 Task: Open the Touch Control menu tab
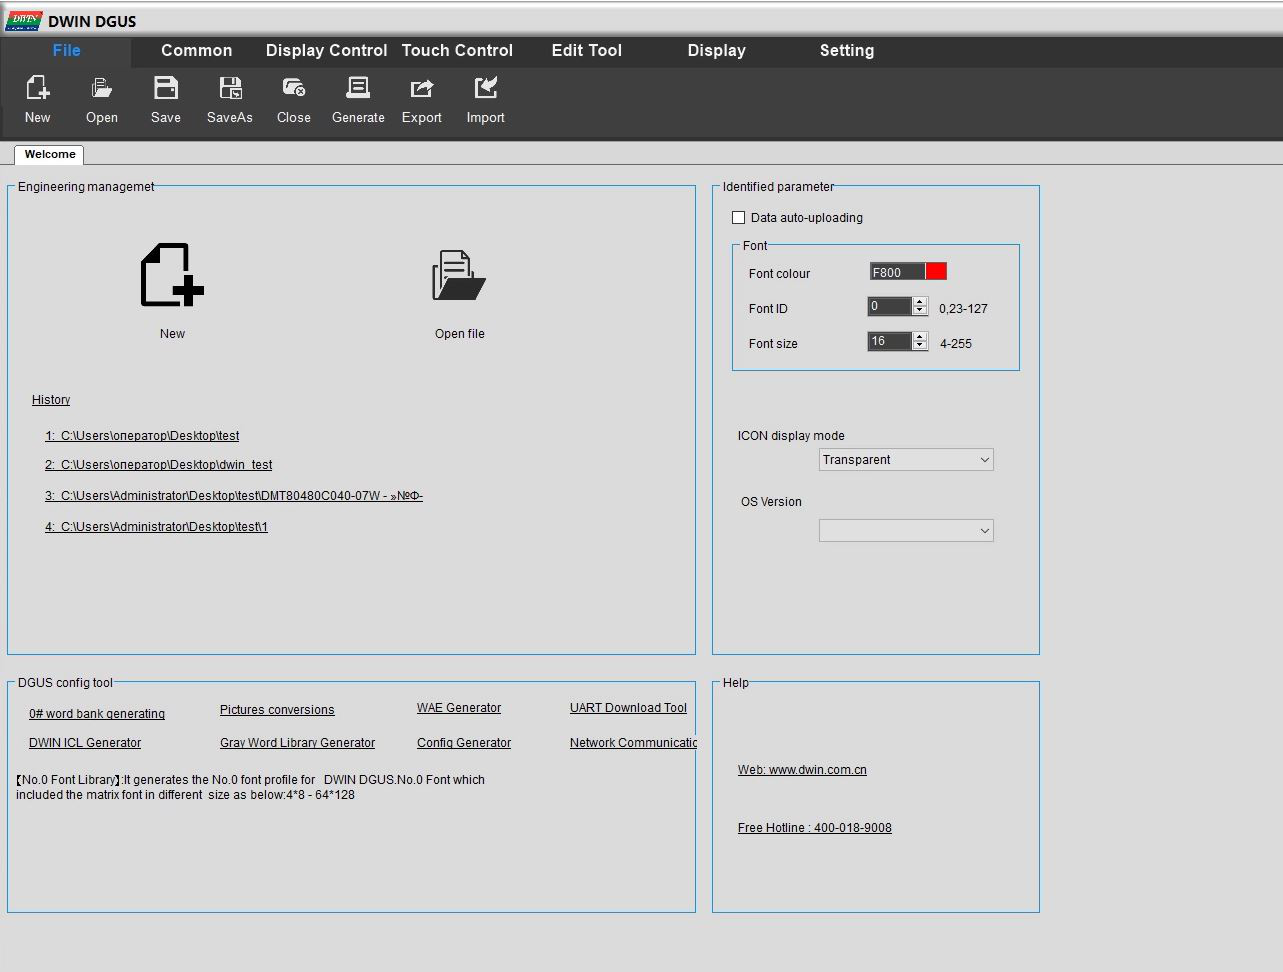pos(457,50)
